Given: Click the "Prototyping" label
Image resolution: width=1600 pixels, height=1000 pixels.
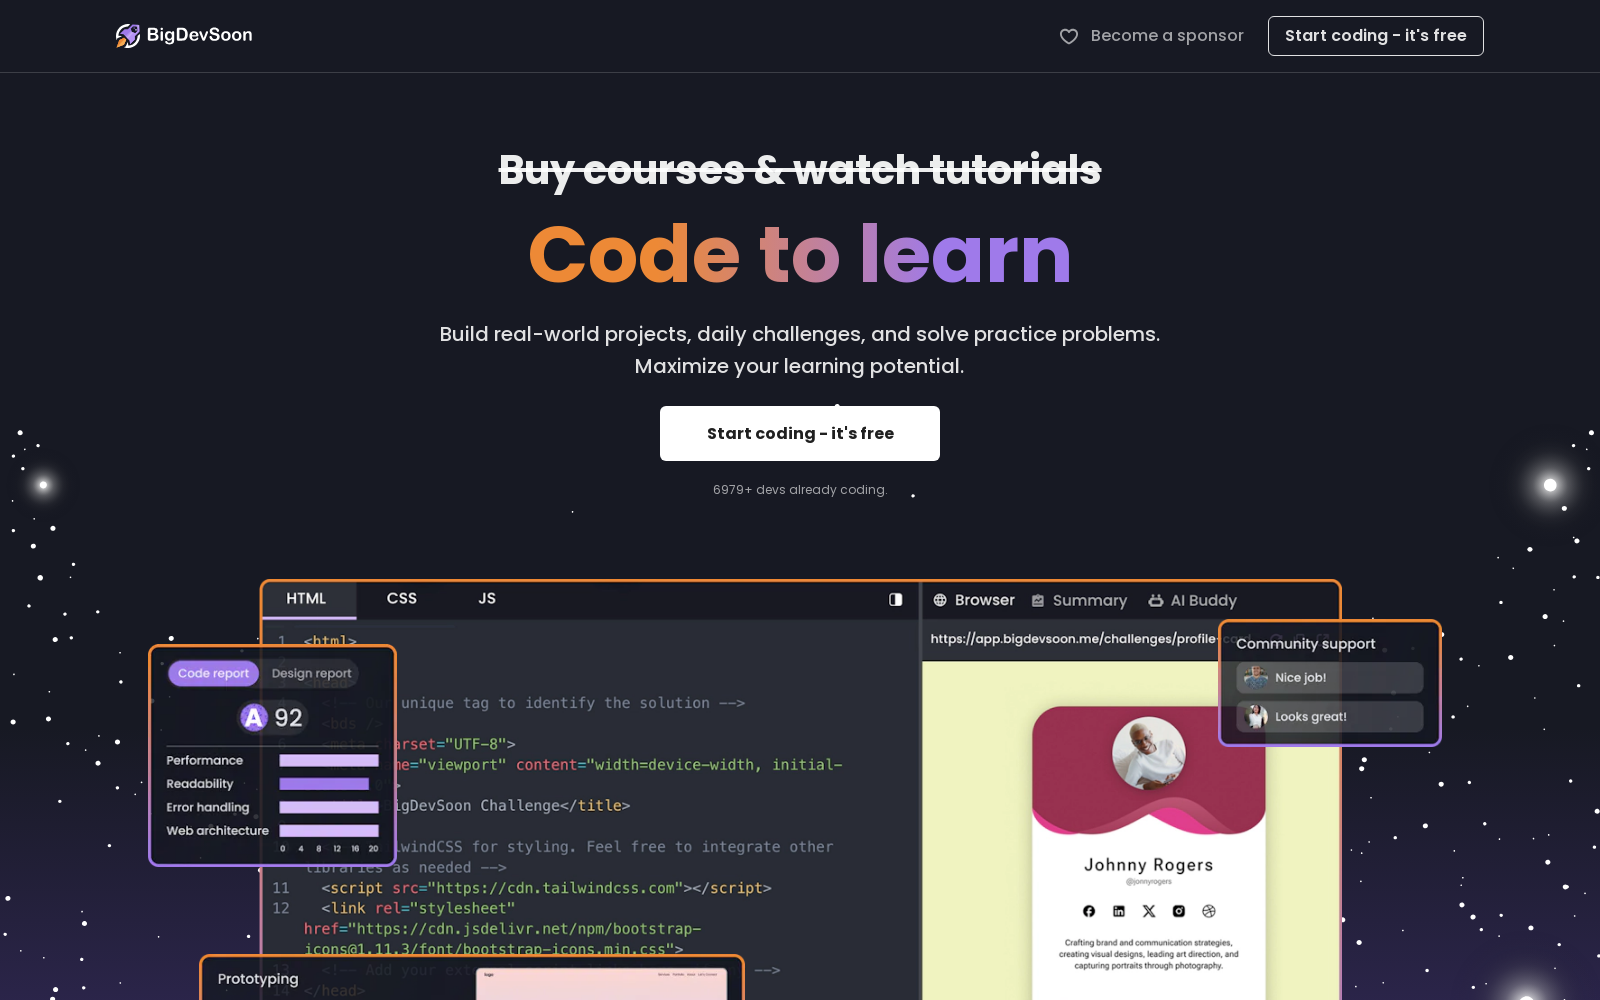Looking at the screenshot, I should pyautogui.click(x=258, y=979).
